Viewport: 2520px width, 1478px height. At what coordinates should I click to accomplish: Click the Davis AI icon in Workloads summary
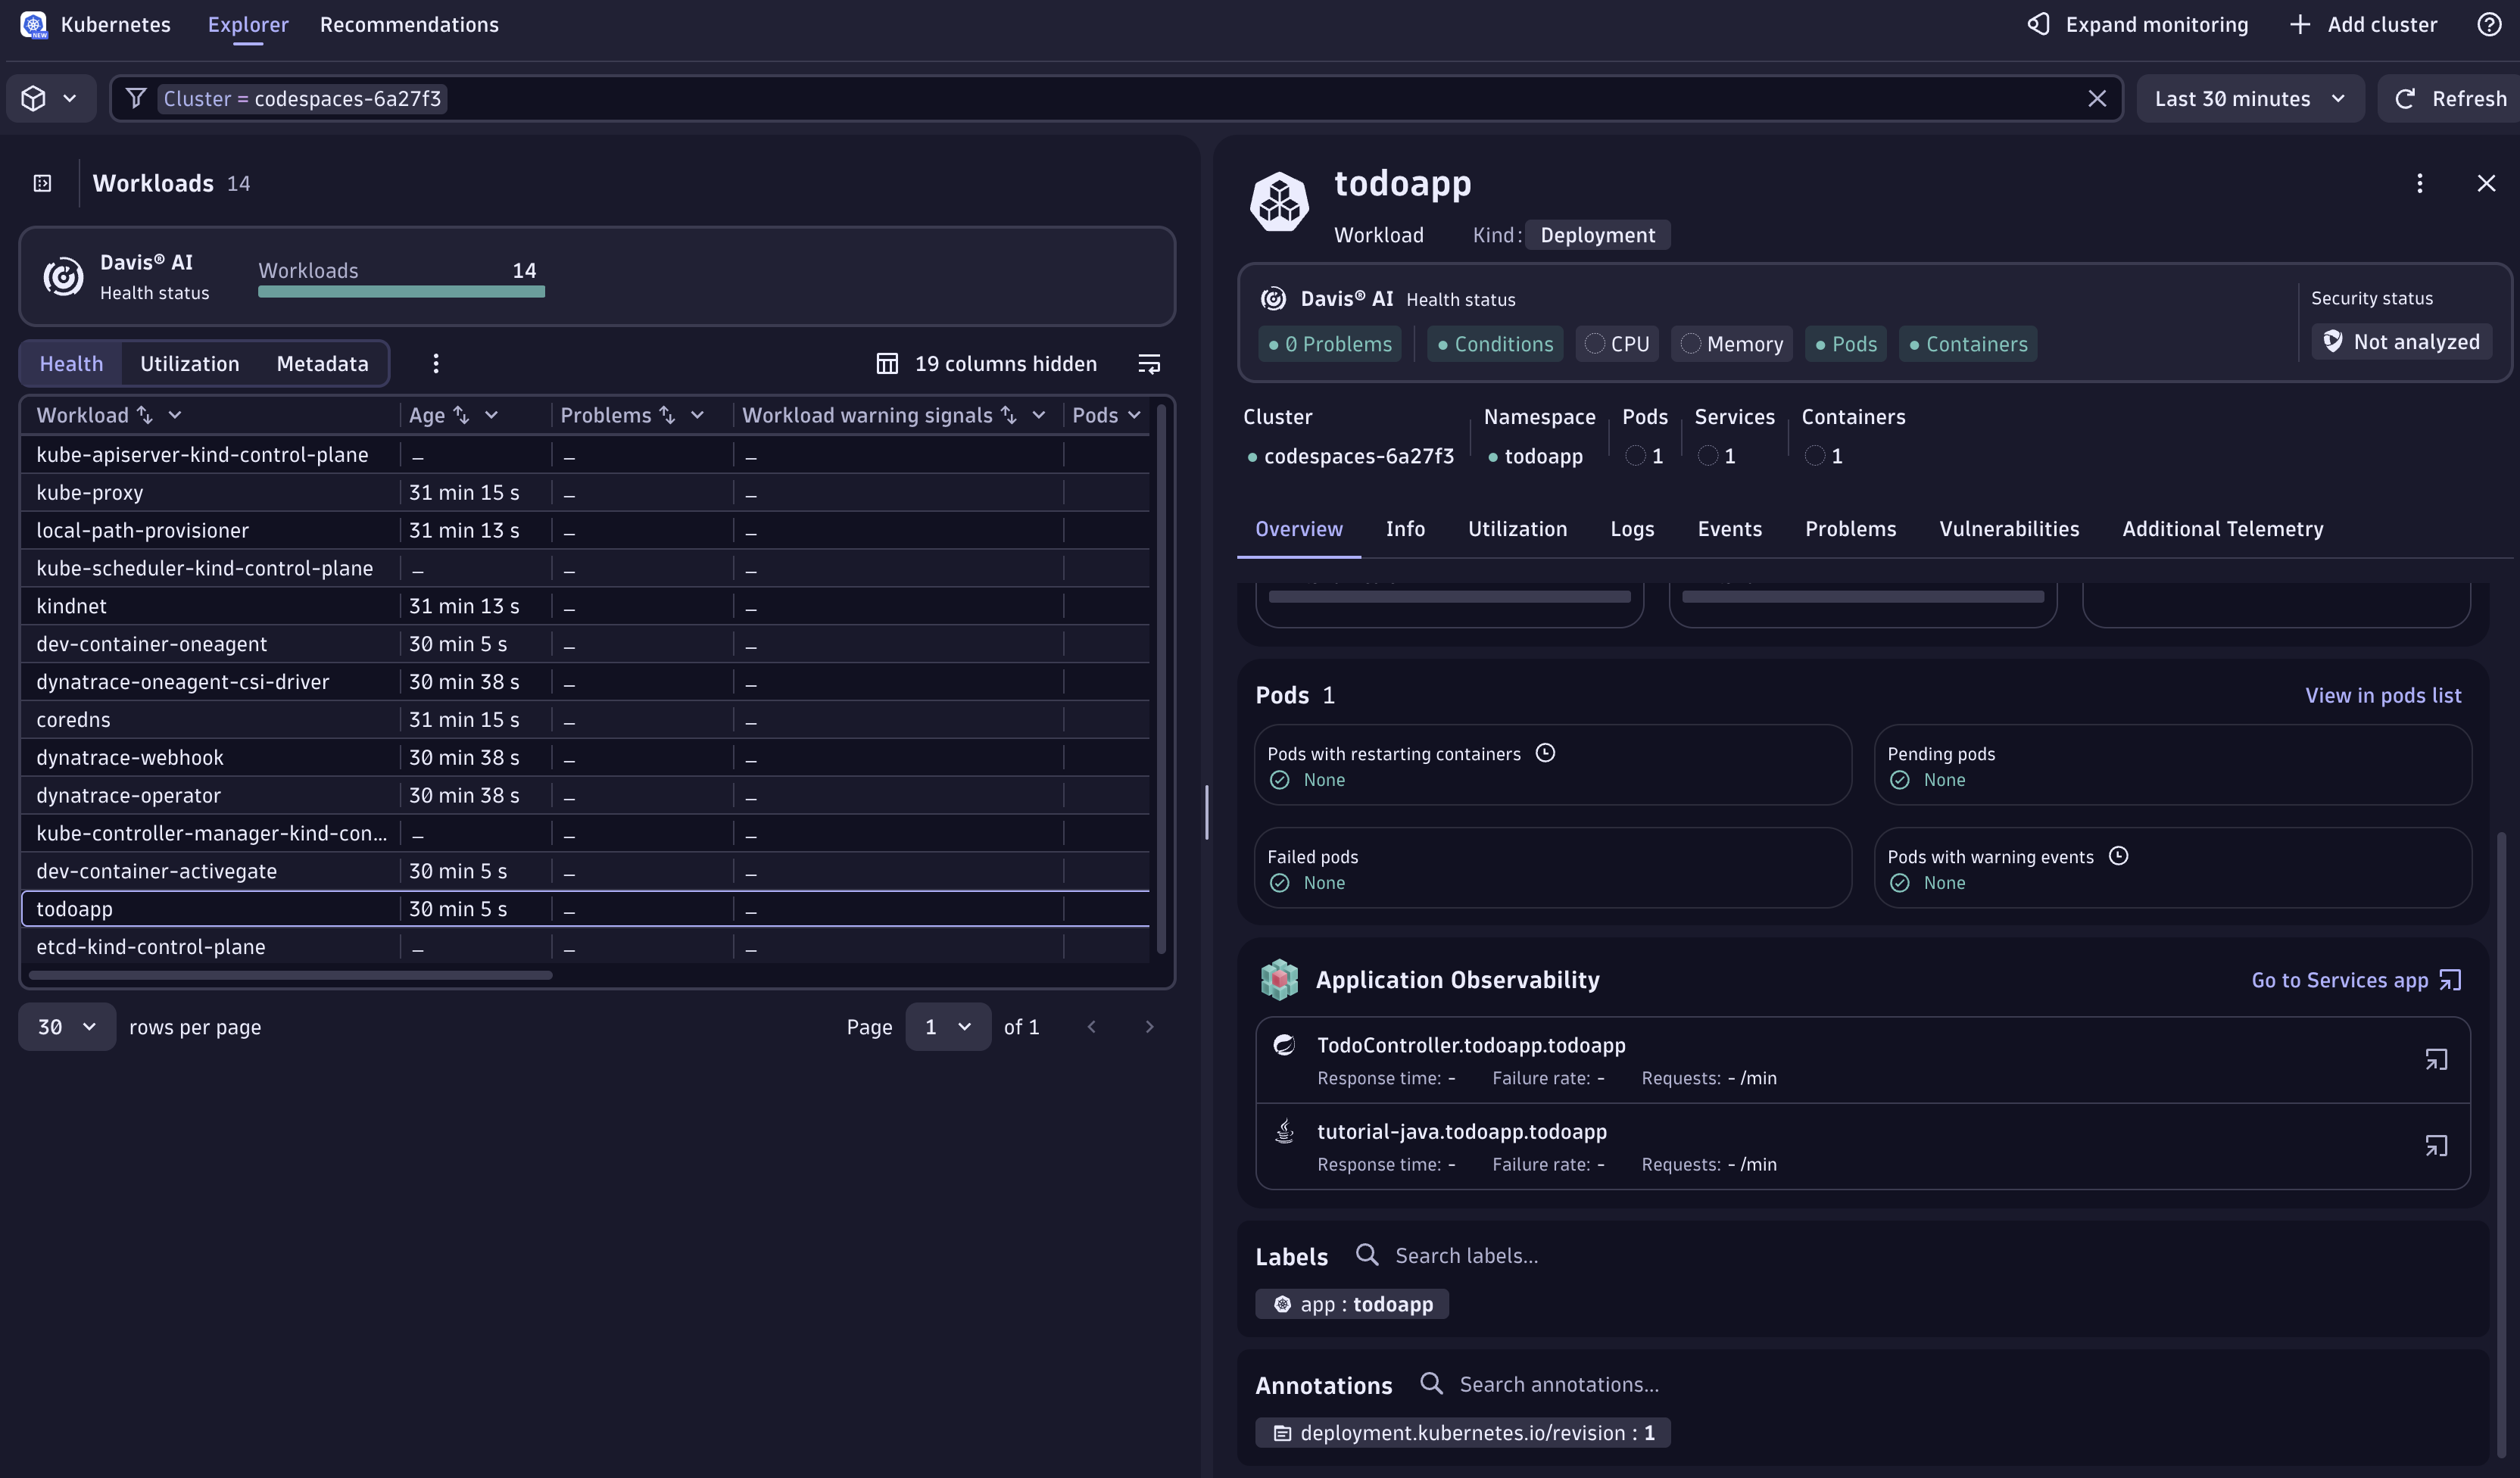pos(63,277)
